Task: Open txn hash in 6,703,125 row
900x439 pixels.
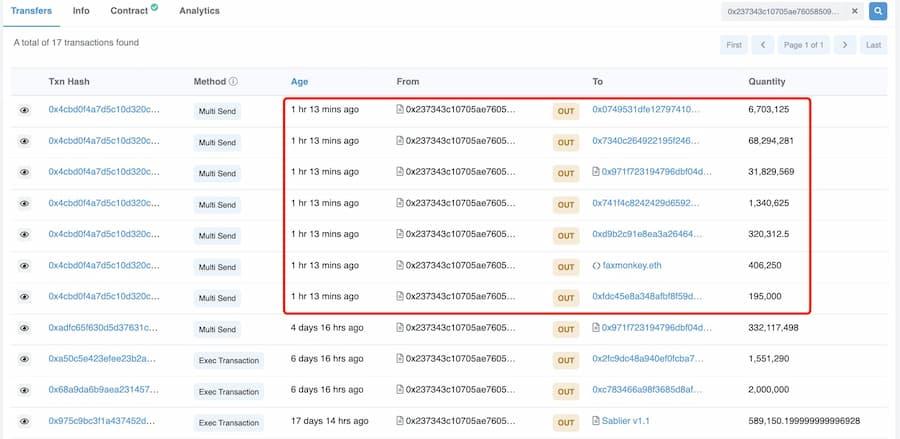Action: [x=104, y=109]
